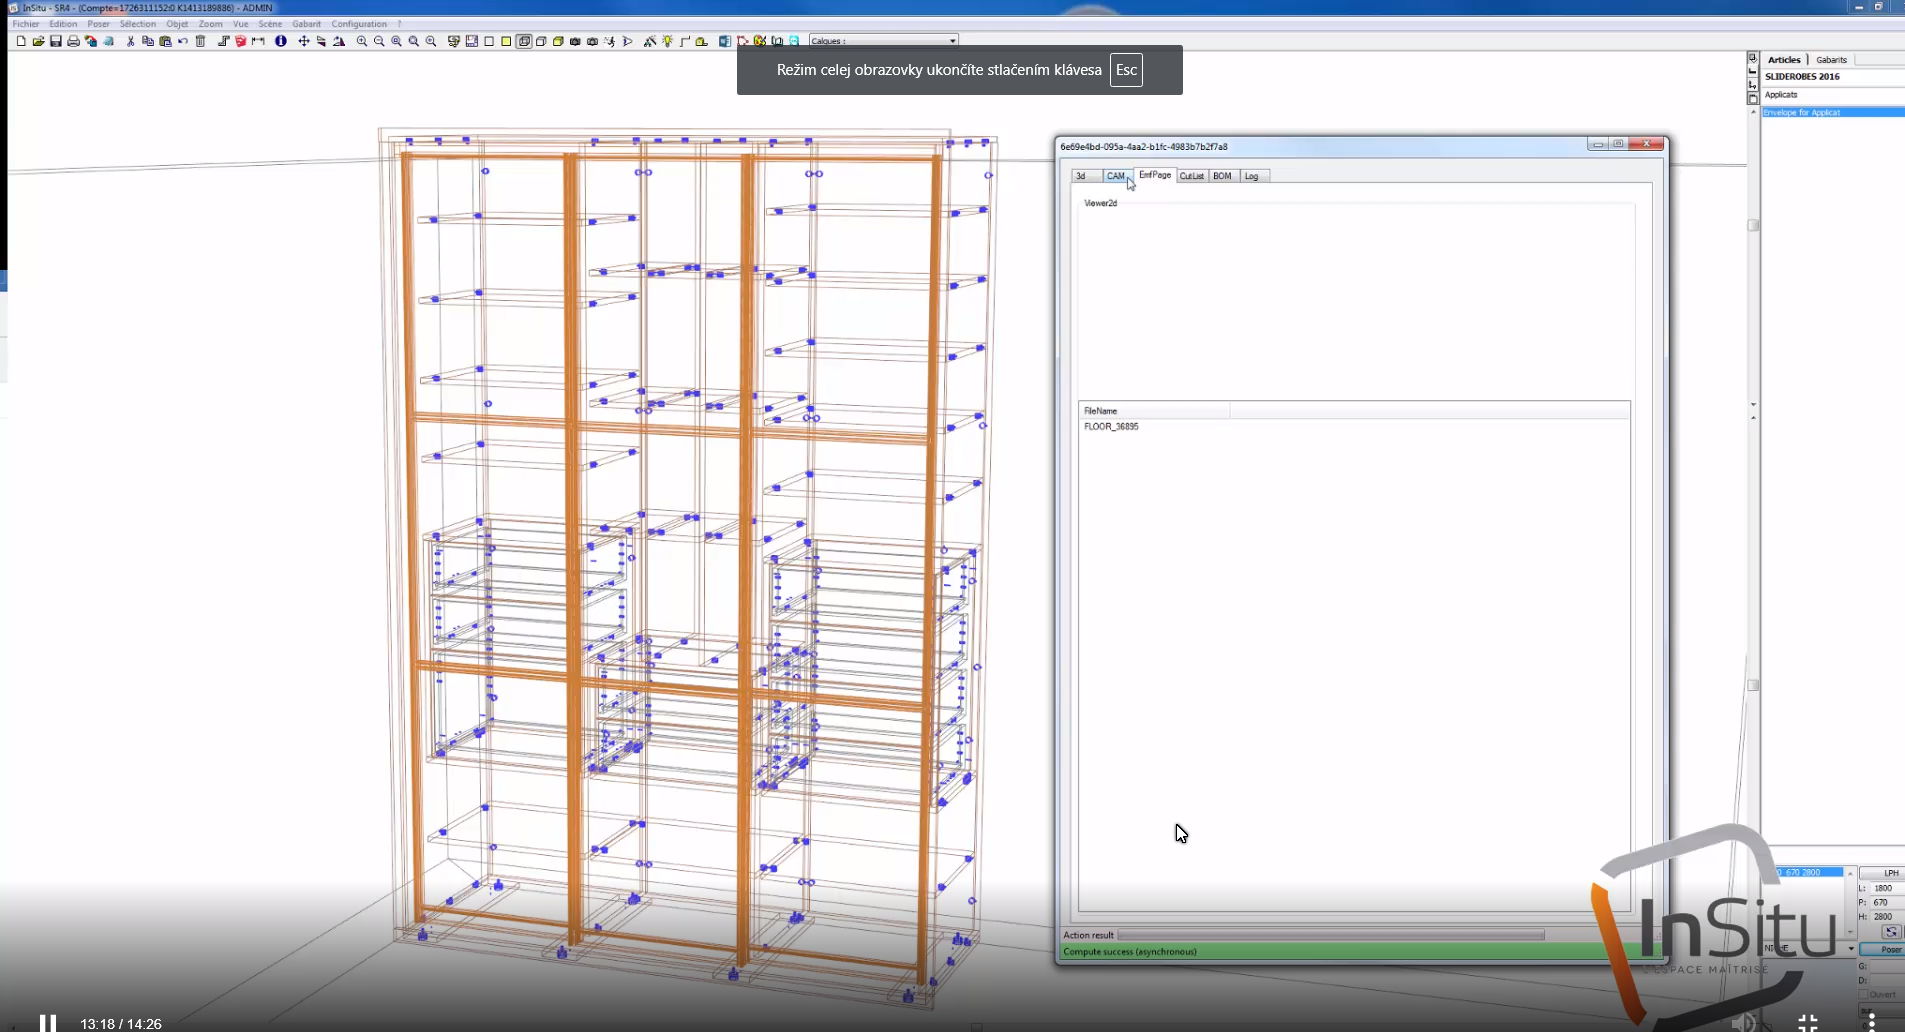Open the blue Information icon

[x=281, y=41]
